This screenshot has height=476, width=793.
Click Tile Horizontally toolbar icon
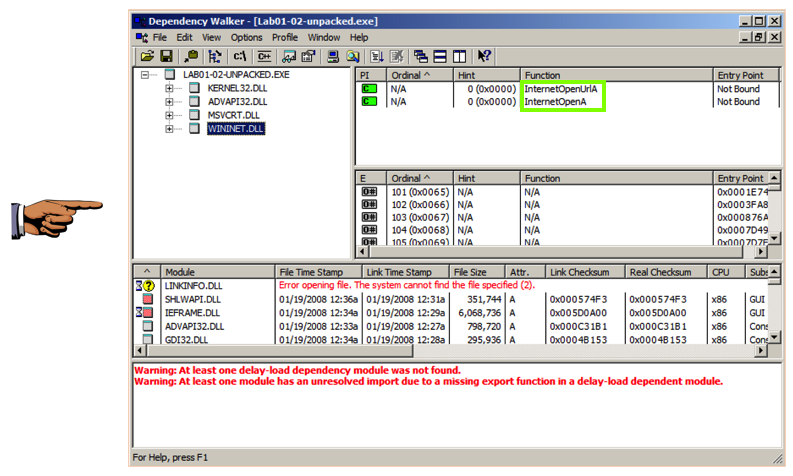point(440,56)
